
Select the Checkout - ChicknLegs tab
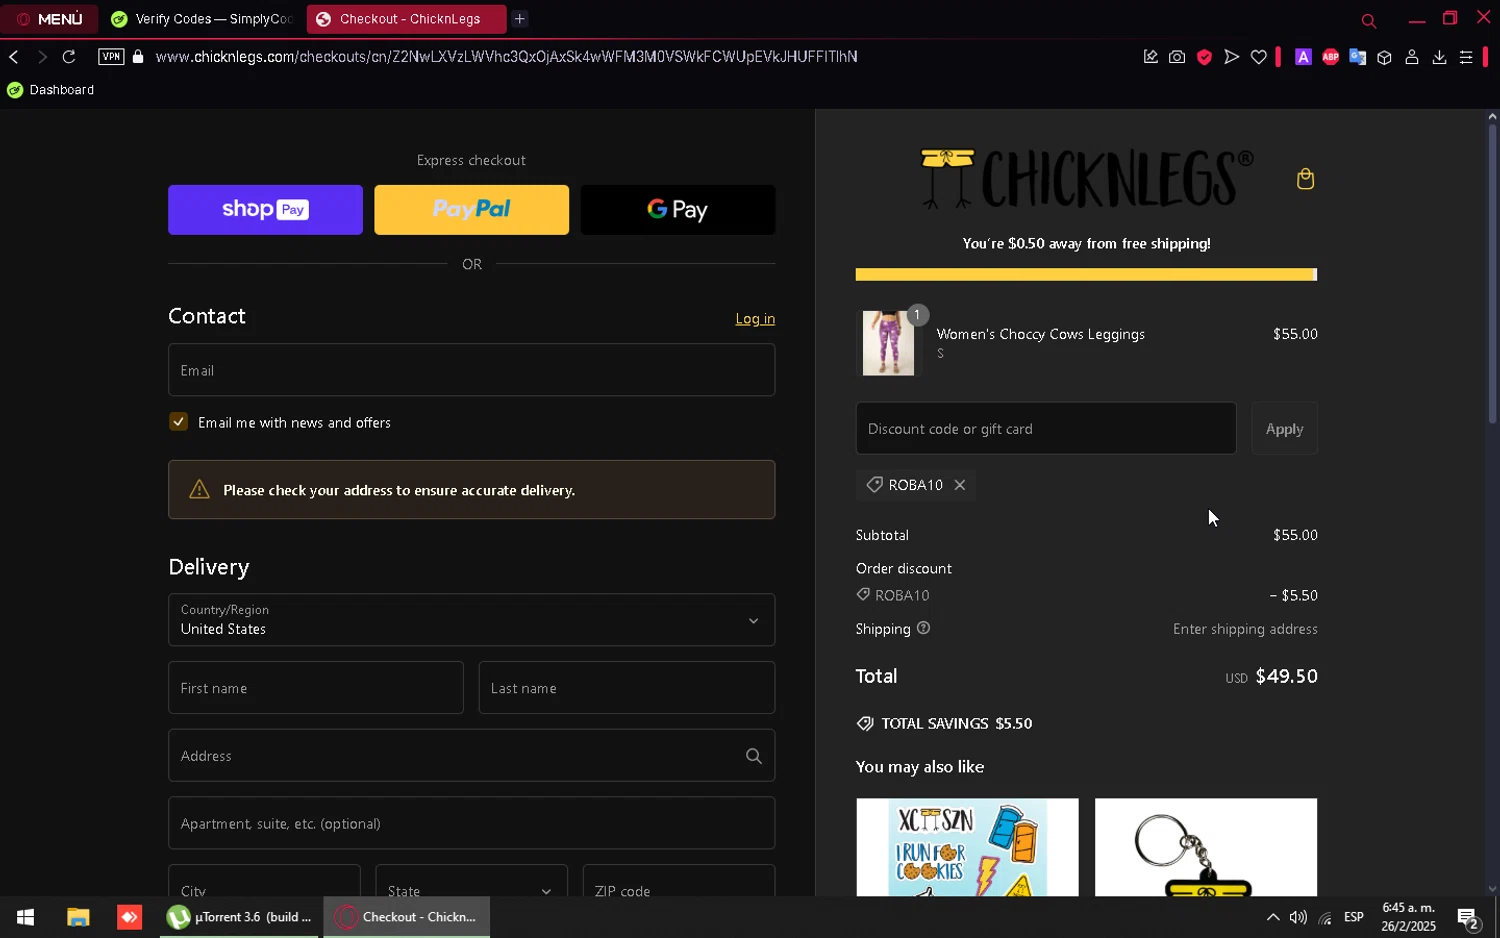(406, 19)
